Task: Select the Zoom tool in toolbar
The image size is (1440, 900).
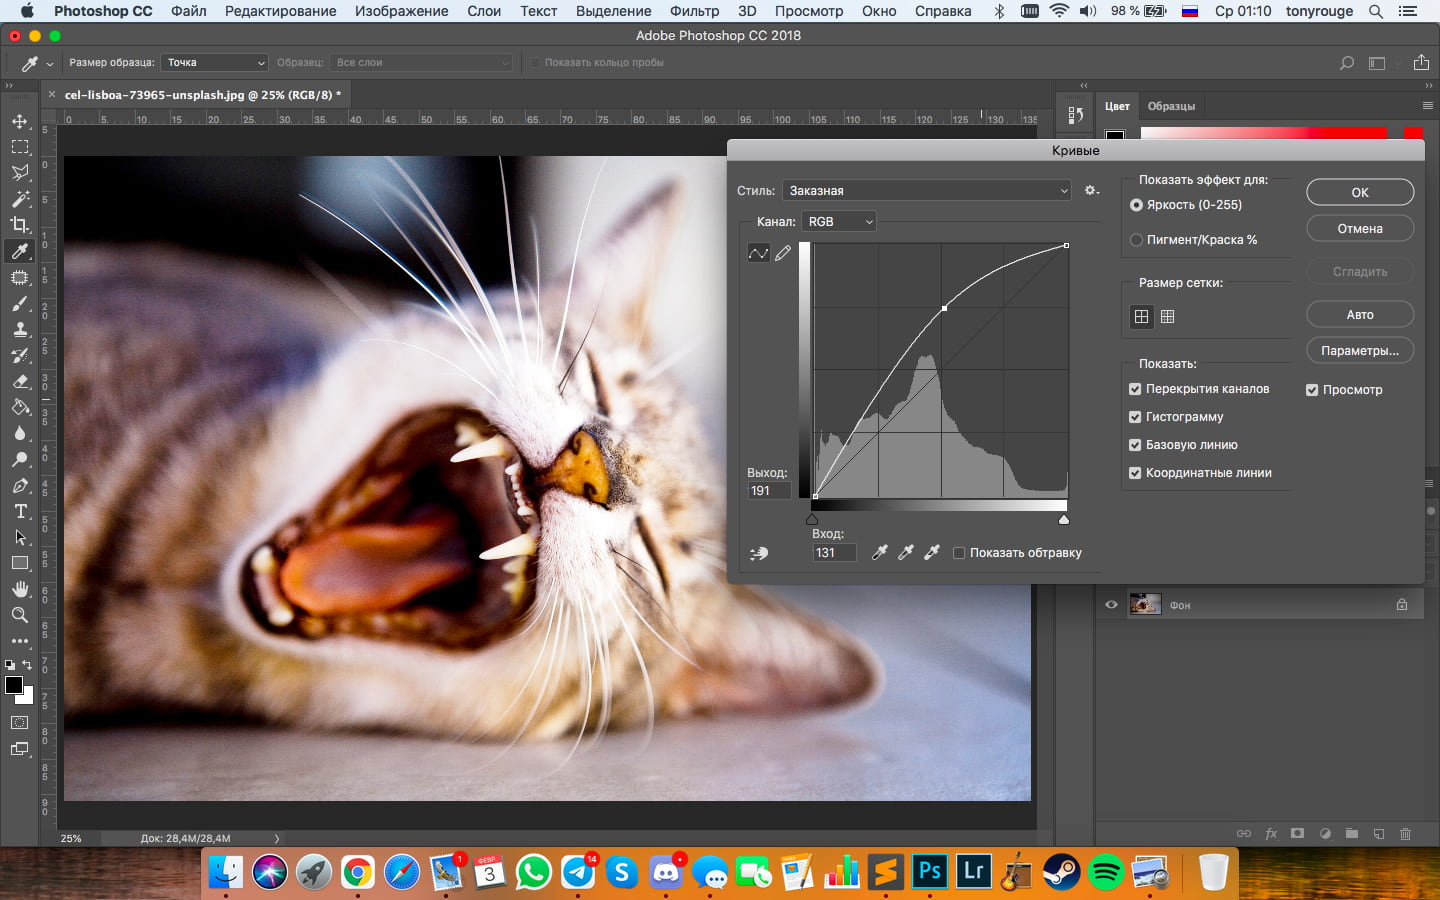Action: coord(20,615)
